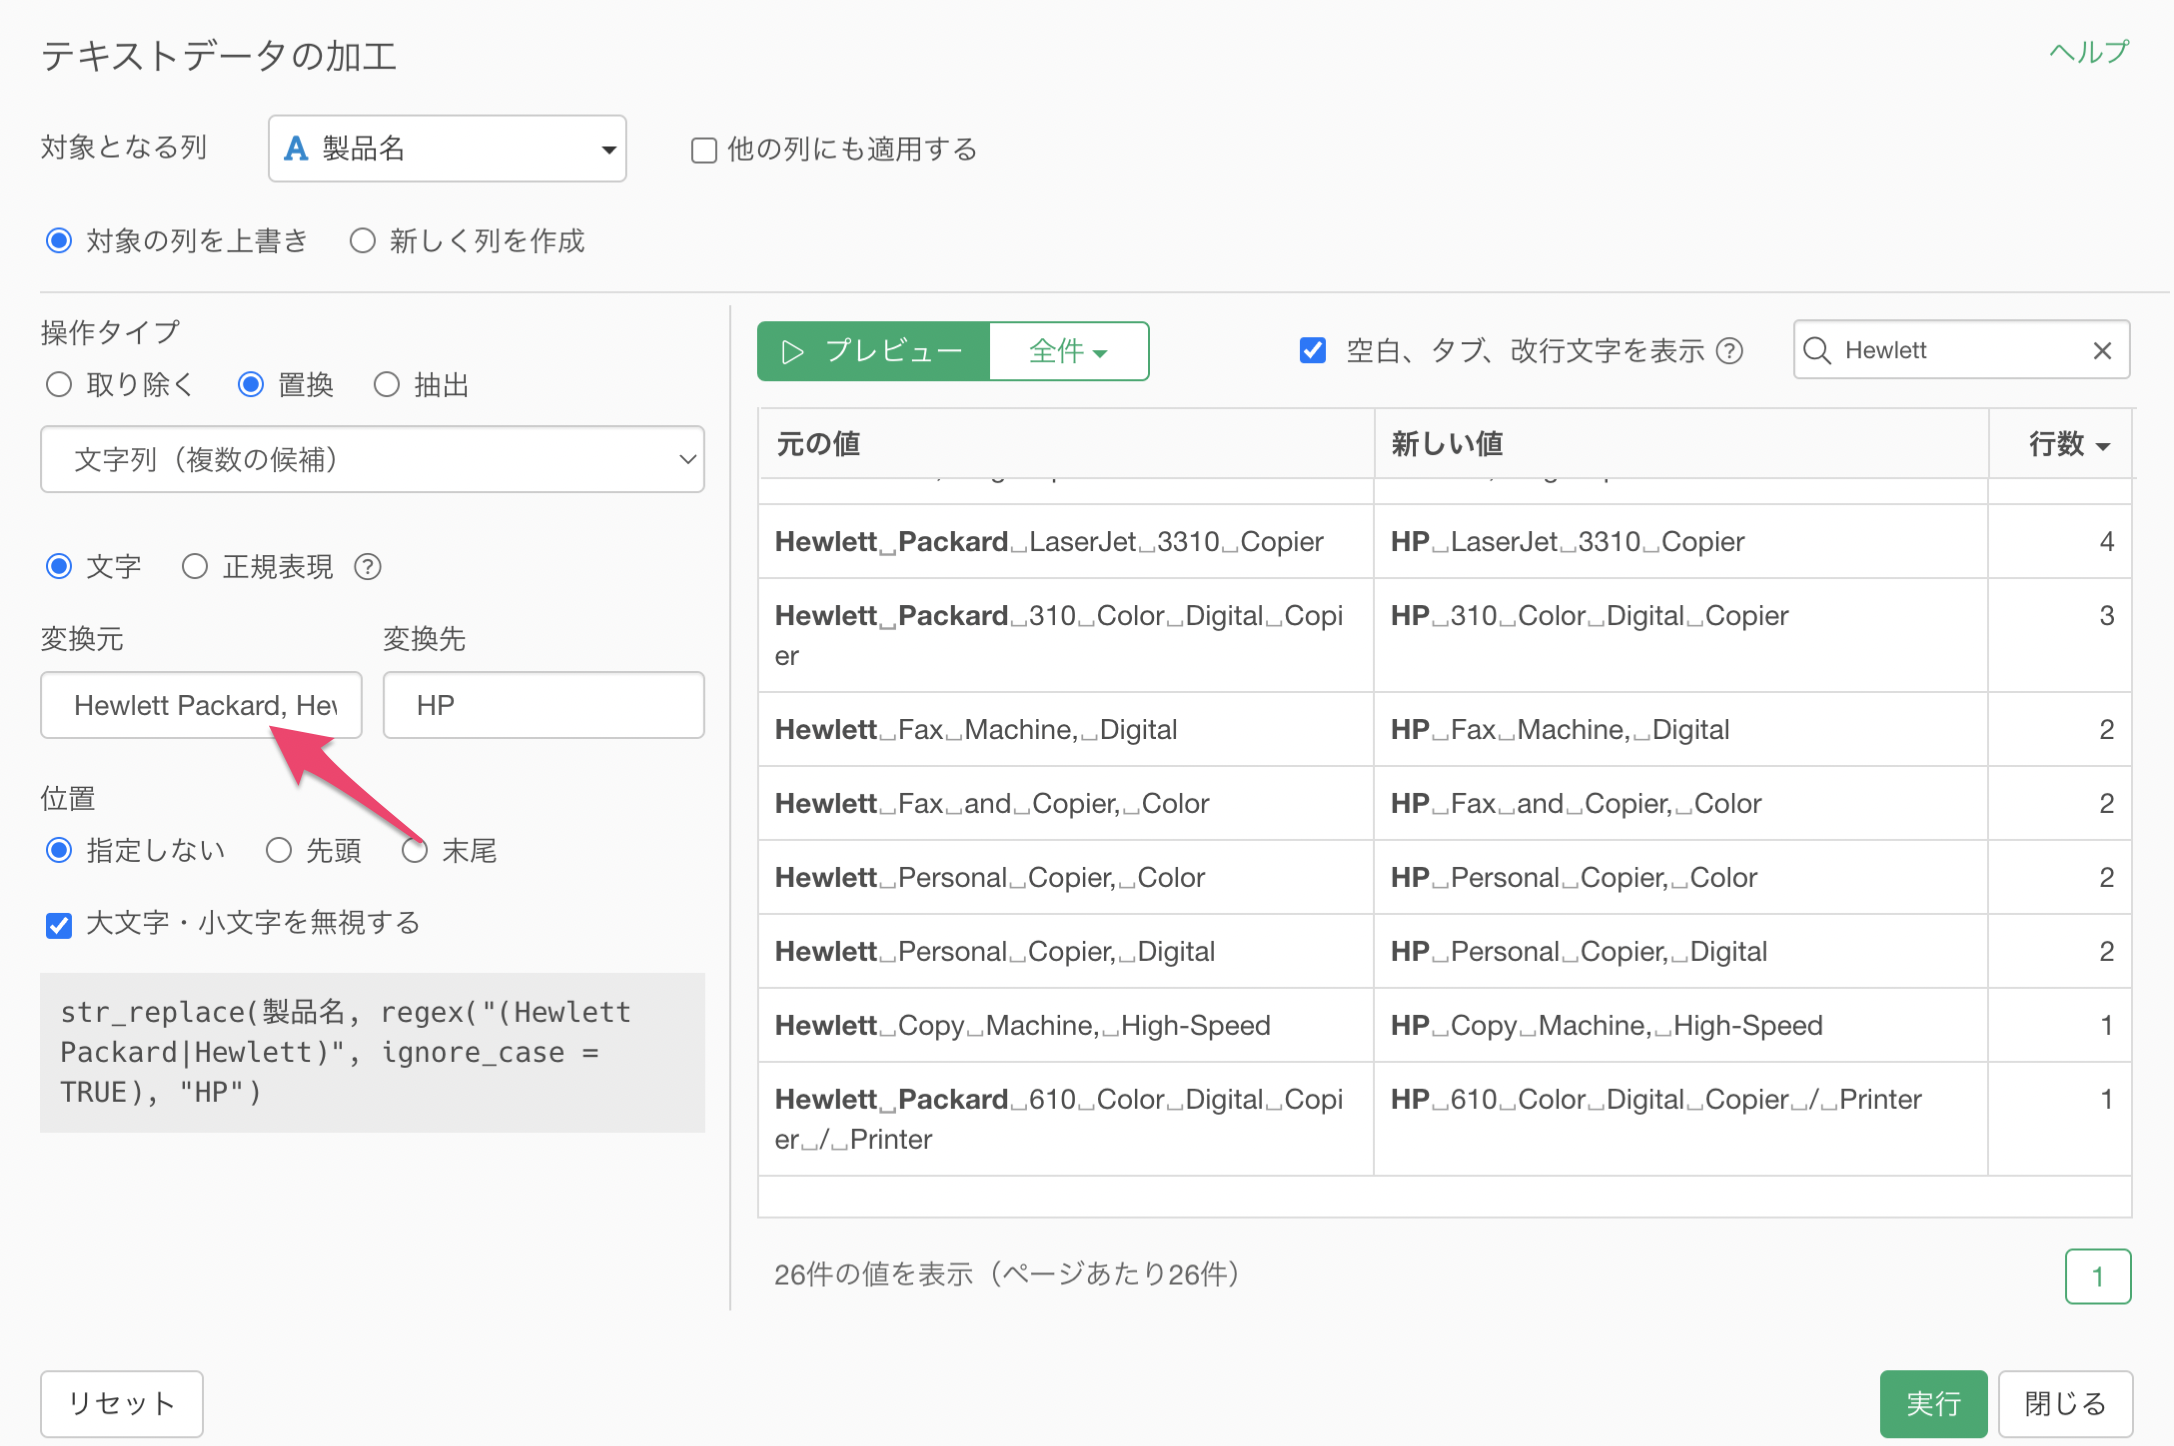Screen dimensions: 2174x1446
Task: Select row Hewlett Fax and Copier, Color
Action: [x=1445, y=803]
